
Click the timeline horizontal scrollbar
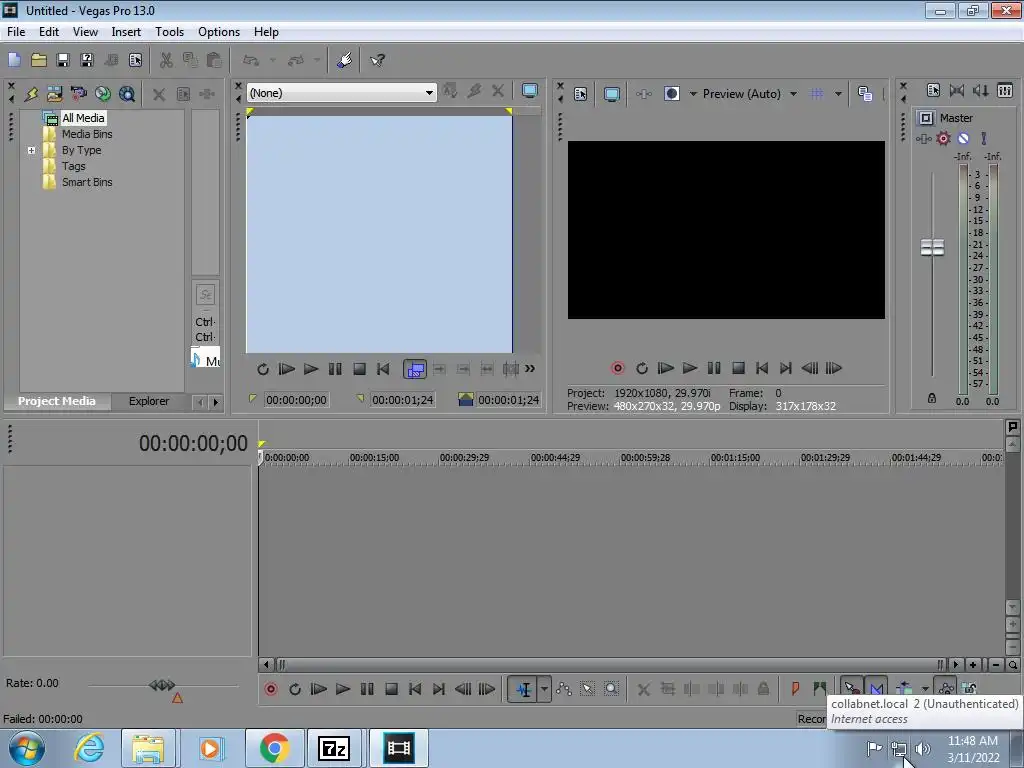click(609, 665)
